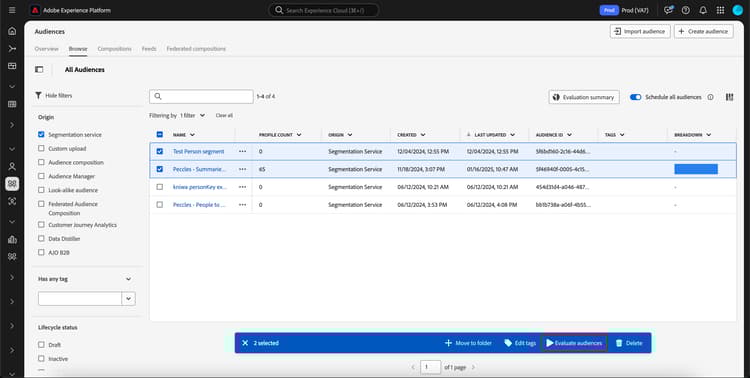Close the selection bar with the X icon

[x=245, y=343]
